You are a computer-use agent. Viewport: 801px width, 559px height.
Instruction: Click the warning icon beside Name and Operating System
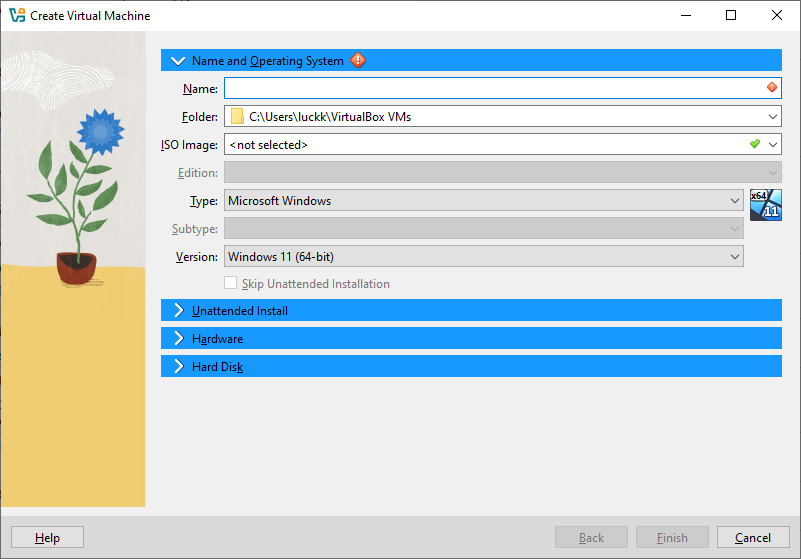pos(358,61)
